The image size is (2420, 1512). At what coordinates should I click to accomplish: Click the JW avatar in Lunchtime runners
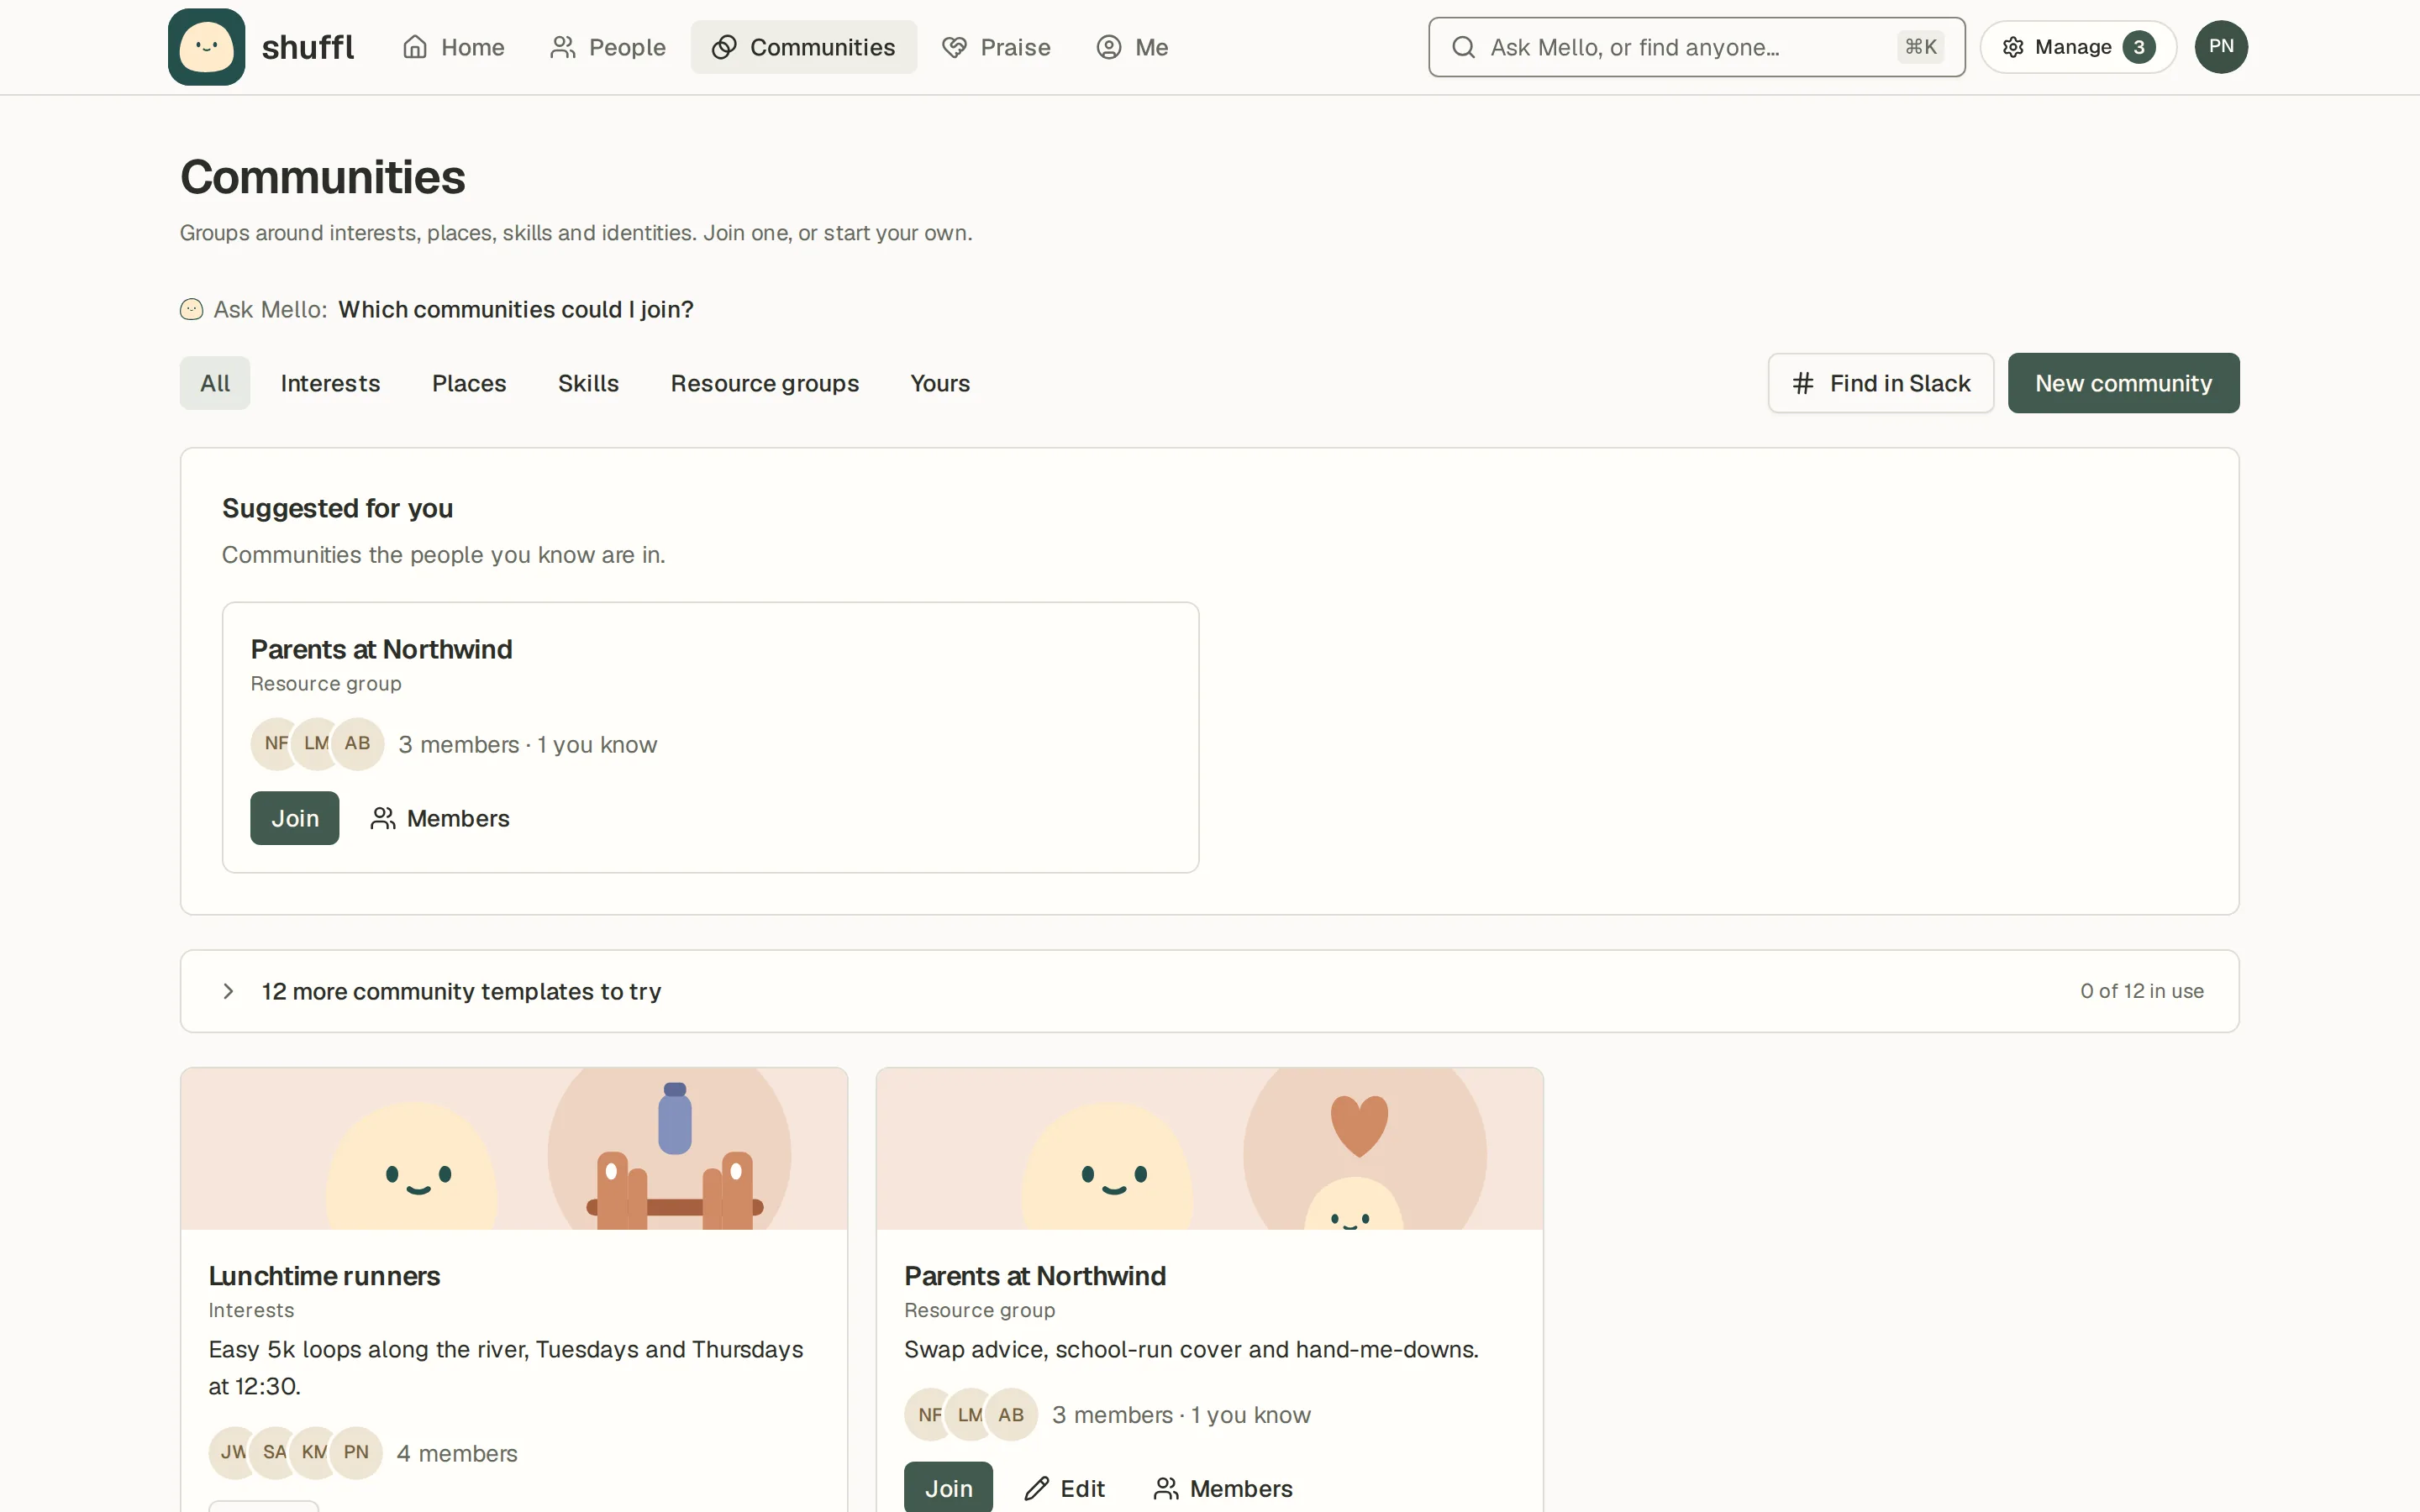click(x=233, y=1453)
